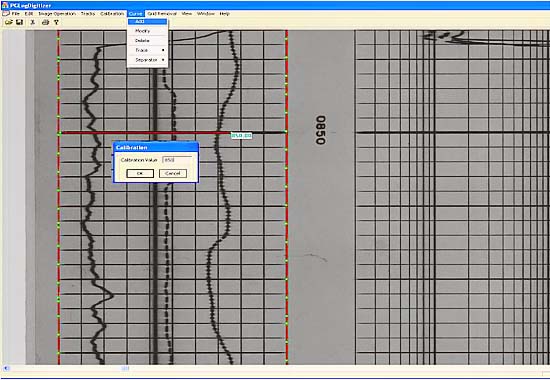Open the Image Operation menu
The height and width of the screenshot is (380, 550).
pos(57,14)
